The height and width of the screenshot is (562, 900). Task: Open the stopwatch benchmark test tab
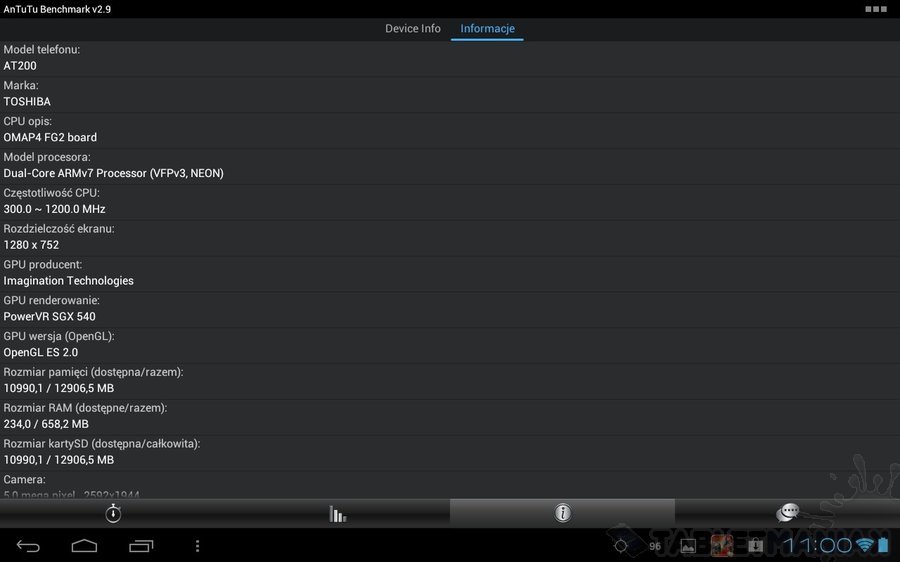[x=113, y=513]
